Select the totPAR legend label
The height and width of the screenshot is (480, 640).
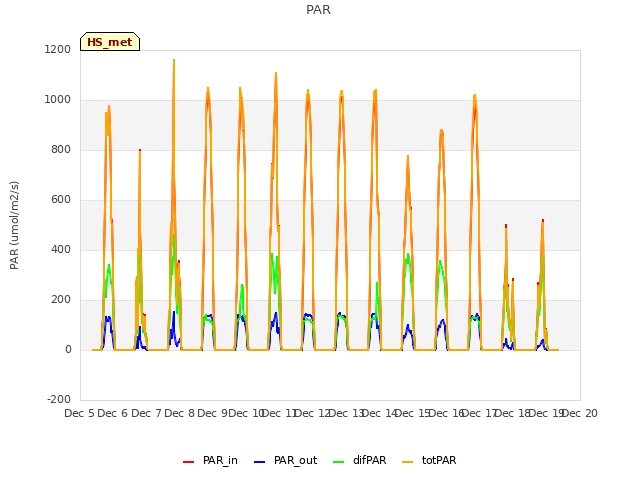coord(439,460)
